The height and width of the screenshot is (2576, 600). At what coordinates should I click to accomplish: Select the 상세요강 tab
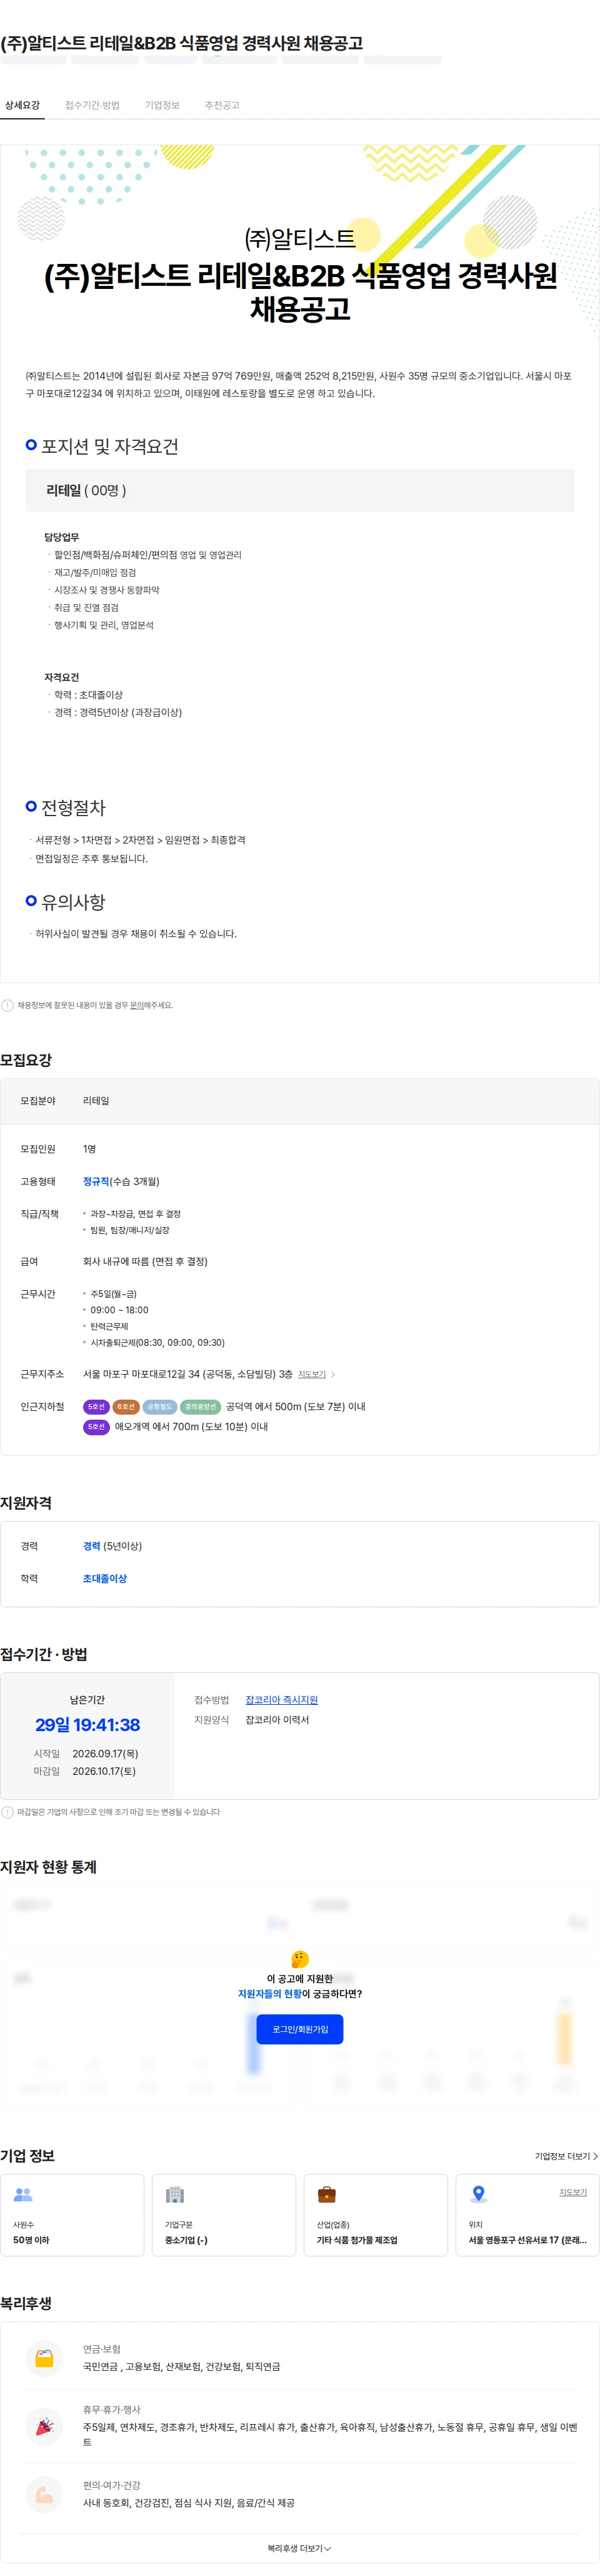tap(22, 105)
